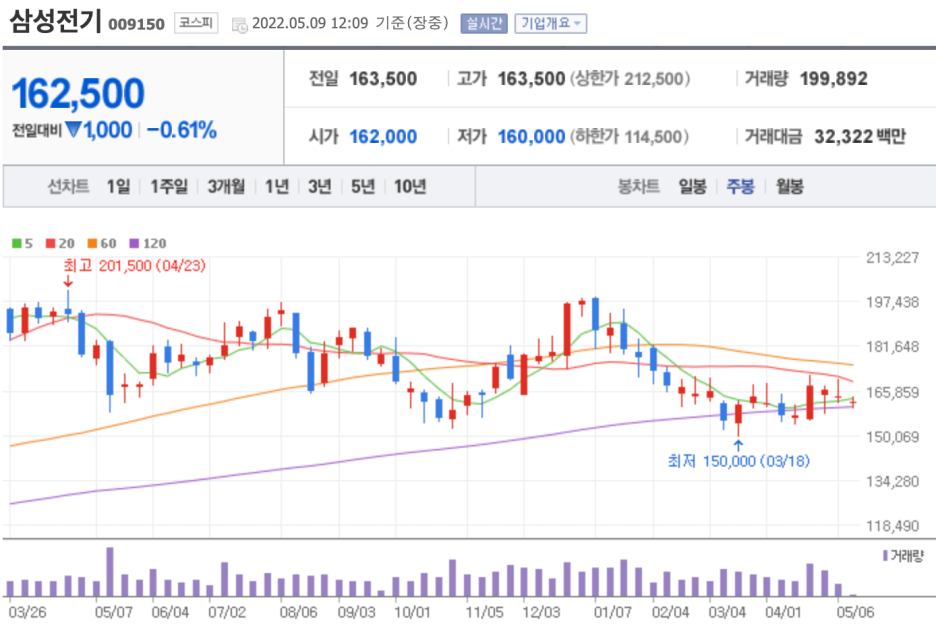Click the 최저 150,000 (03/18) annotation
This screenshot has width=936, height=631.
(x=738, y=461)
